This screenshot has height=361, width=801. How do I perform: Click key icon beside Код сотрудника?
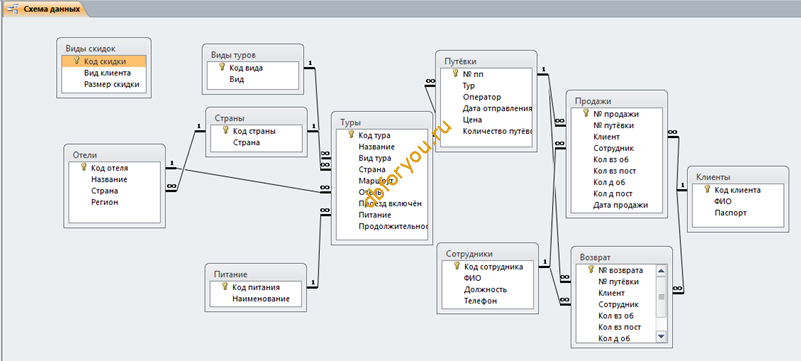click(456, 266)
